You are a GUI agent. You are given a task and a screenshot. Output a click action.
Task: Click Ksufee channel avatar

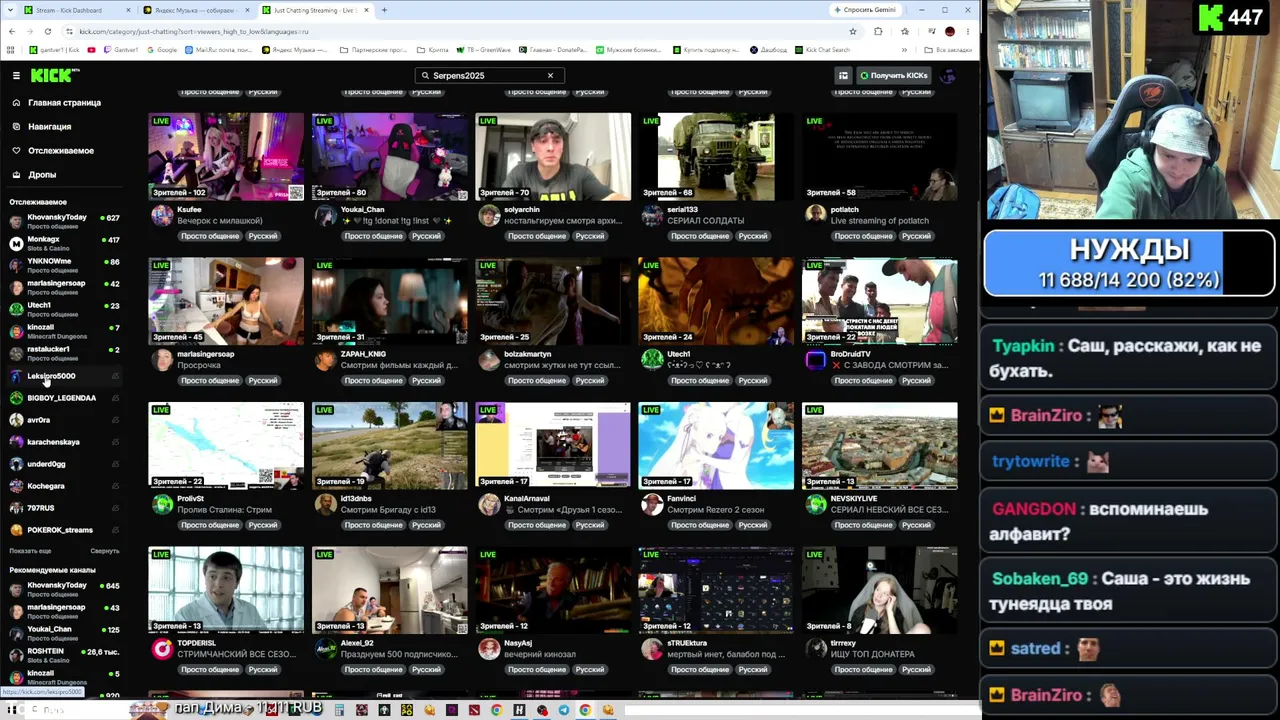pos(161,216)
